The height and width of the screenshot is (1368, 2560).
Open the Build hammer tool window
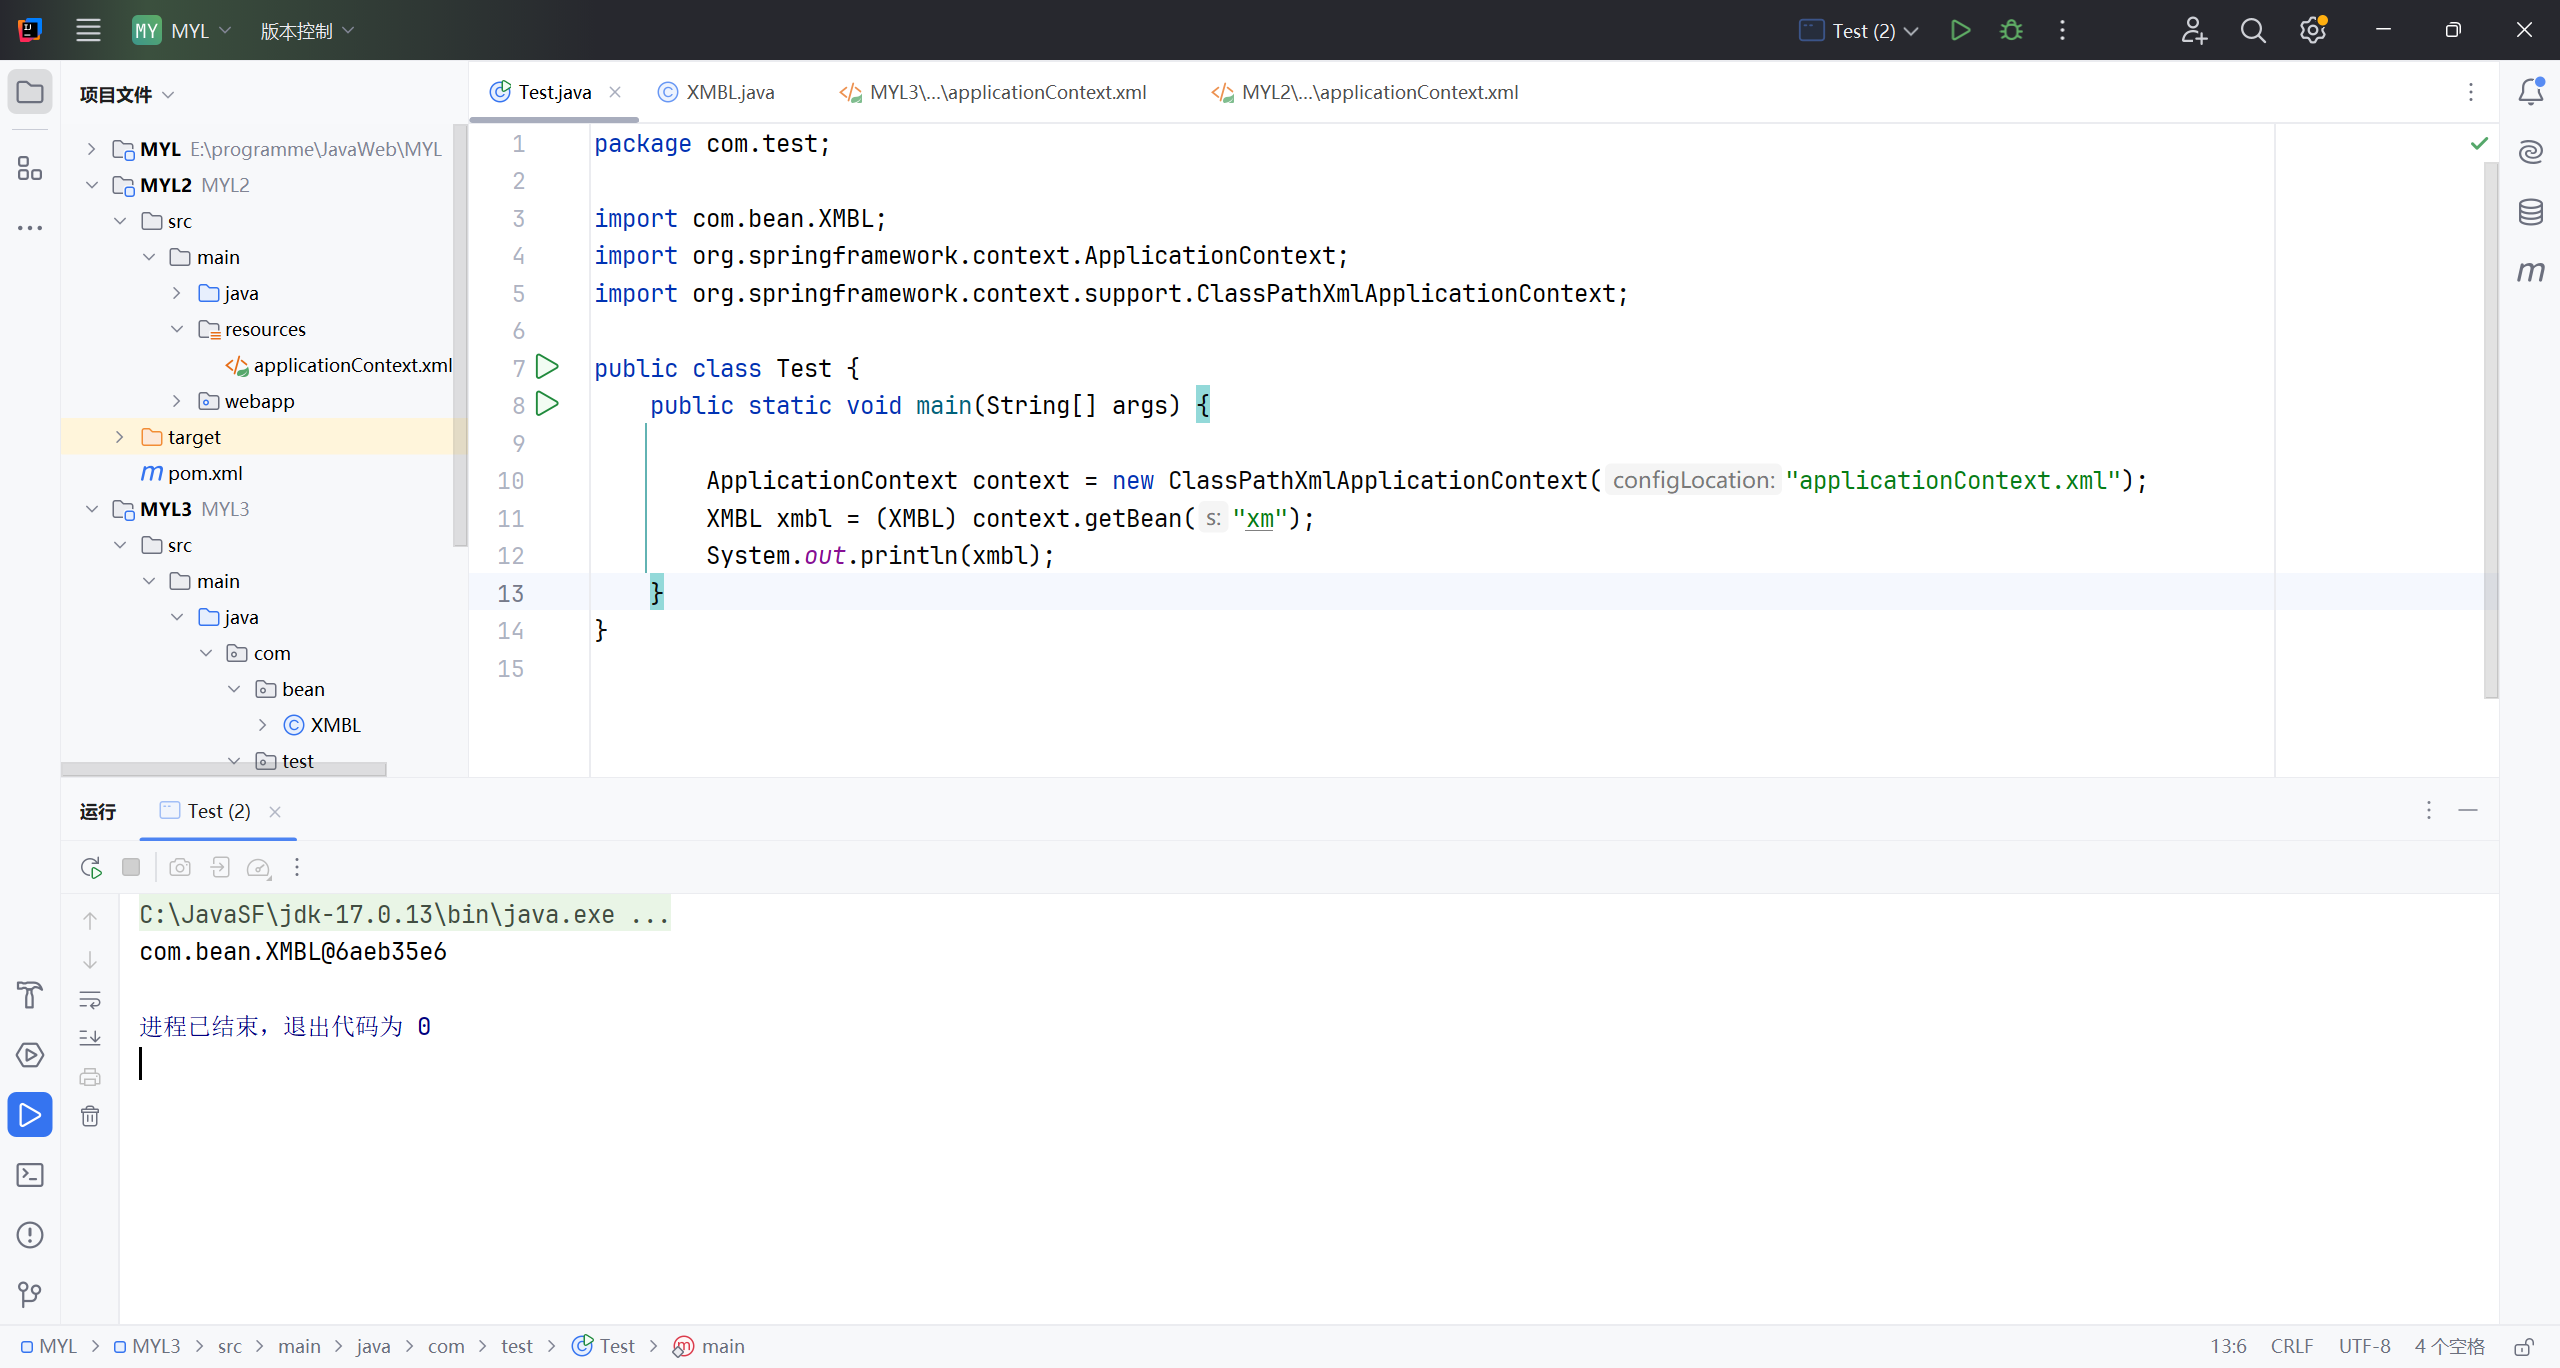pos(30,995)
